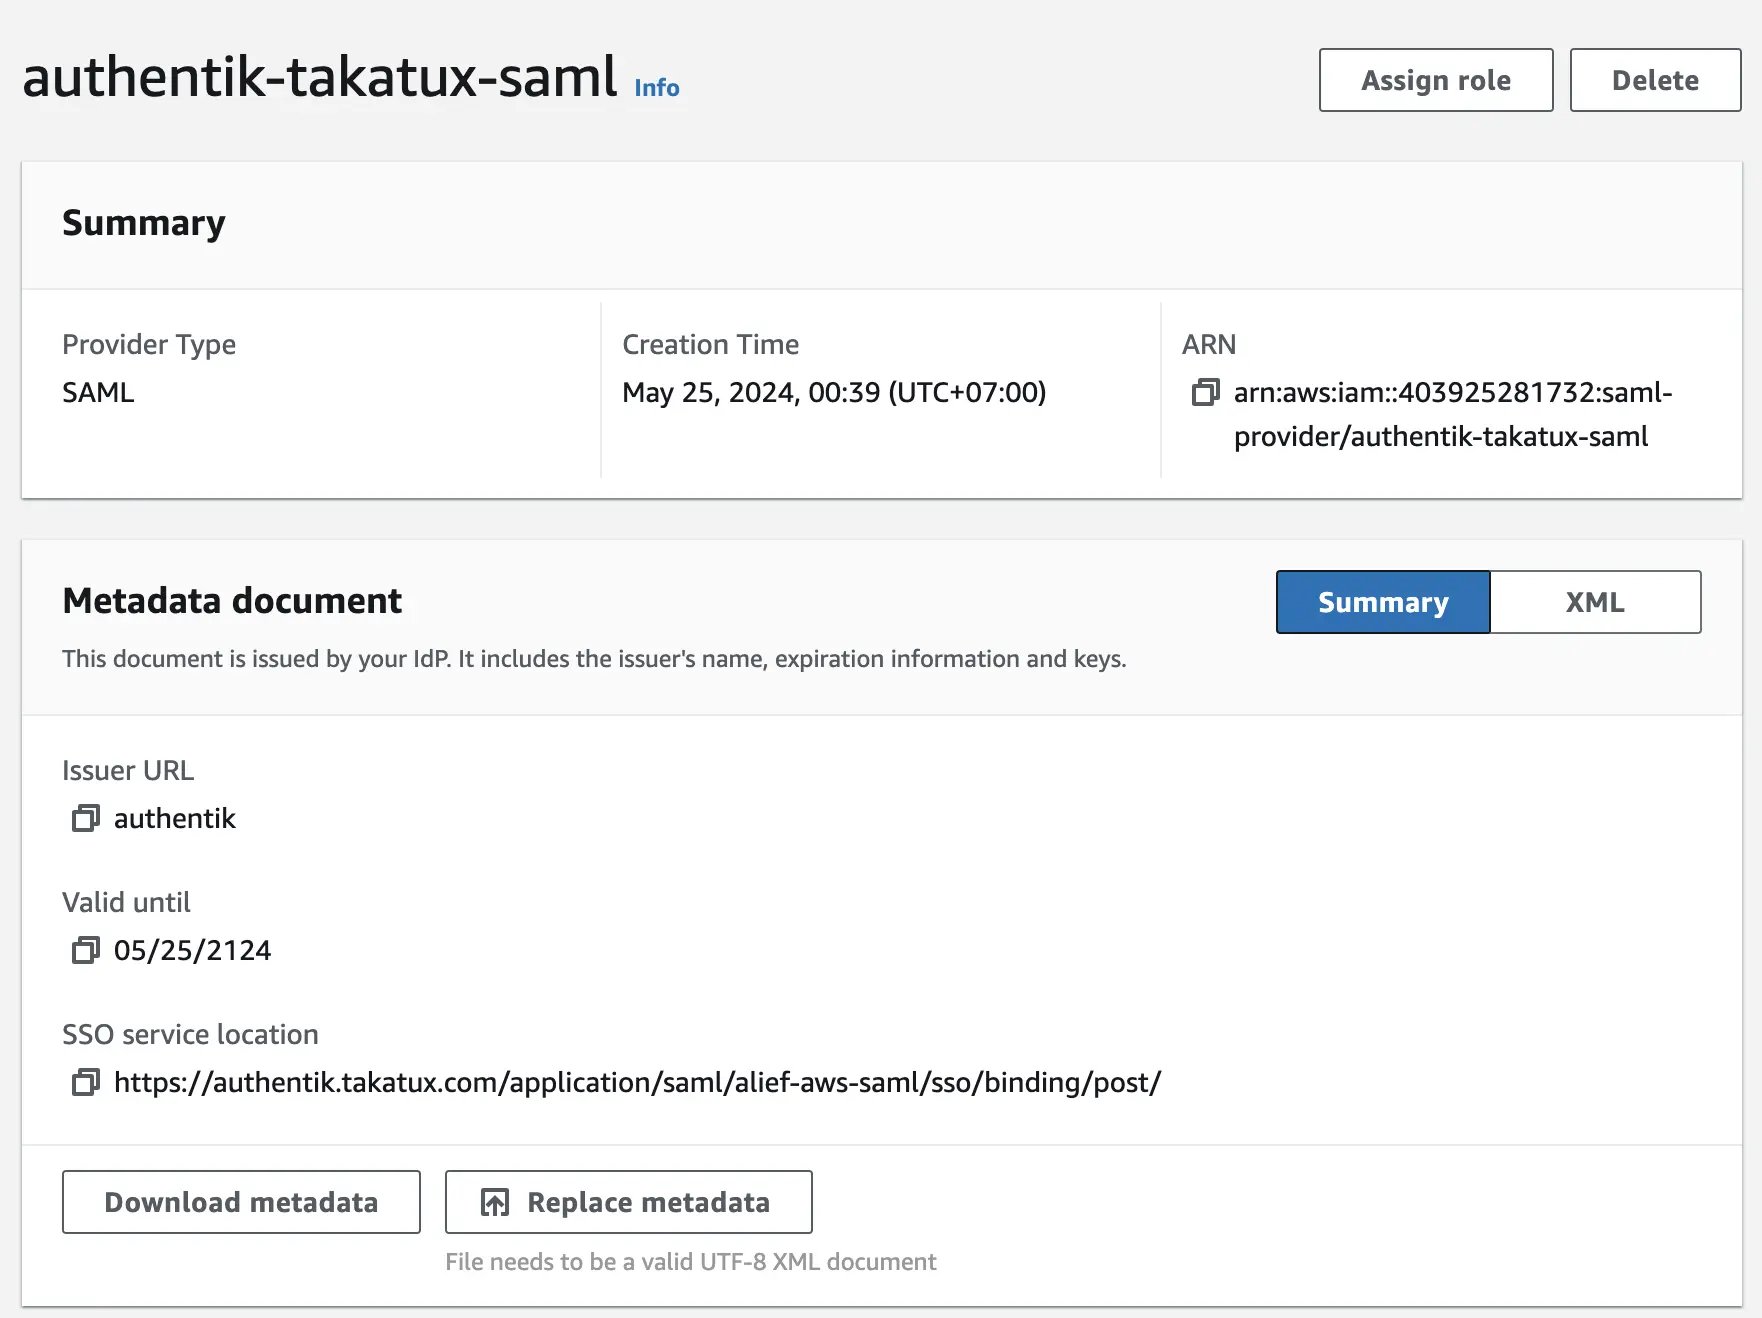Screen dimensions: 1762x1318
Task: Click the Valid until value 05/25/2124
Action: coord(193,950)
